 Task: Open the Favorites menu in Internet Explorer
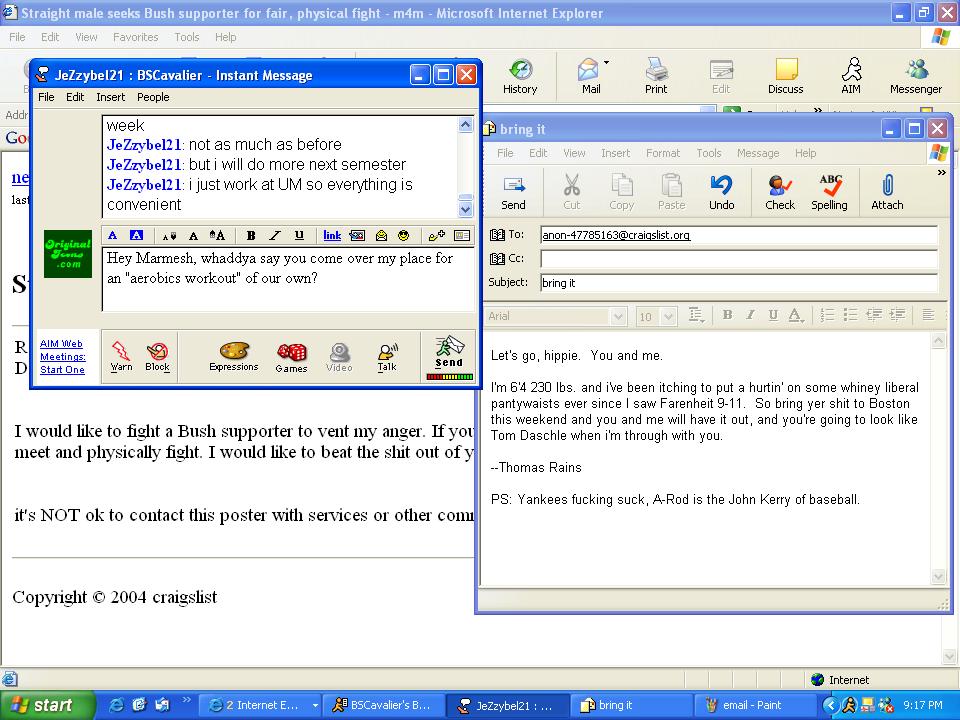click(x=135, y=37)
